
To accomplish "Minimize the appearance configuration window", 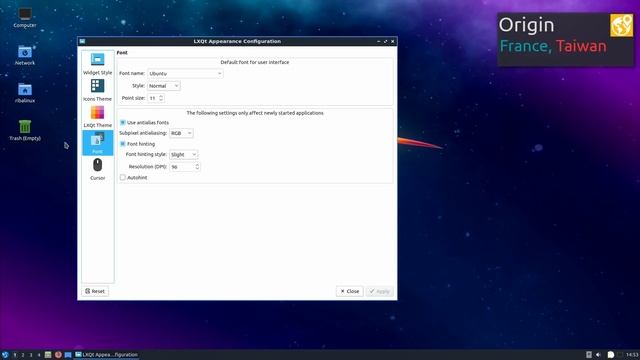I will [x=379, y=41].
